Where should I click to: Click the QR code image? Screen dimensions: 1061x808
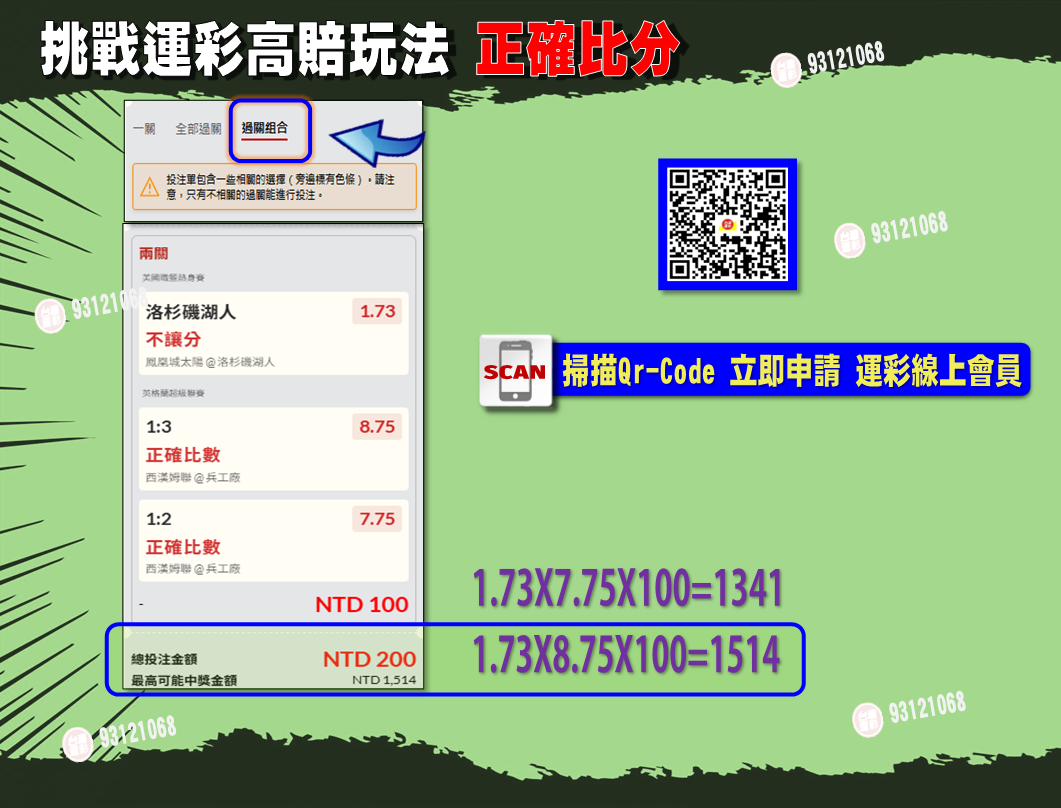pos(727,225)
